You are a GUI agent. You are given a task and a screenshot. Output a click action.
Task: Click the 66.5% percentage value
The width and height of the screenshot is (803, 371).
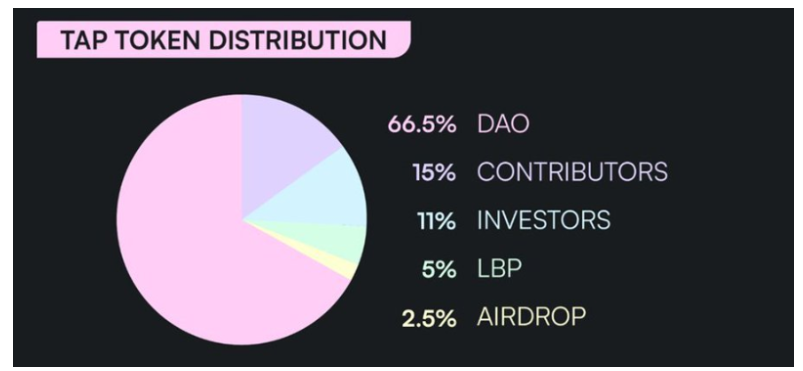422,125
